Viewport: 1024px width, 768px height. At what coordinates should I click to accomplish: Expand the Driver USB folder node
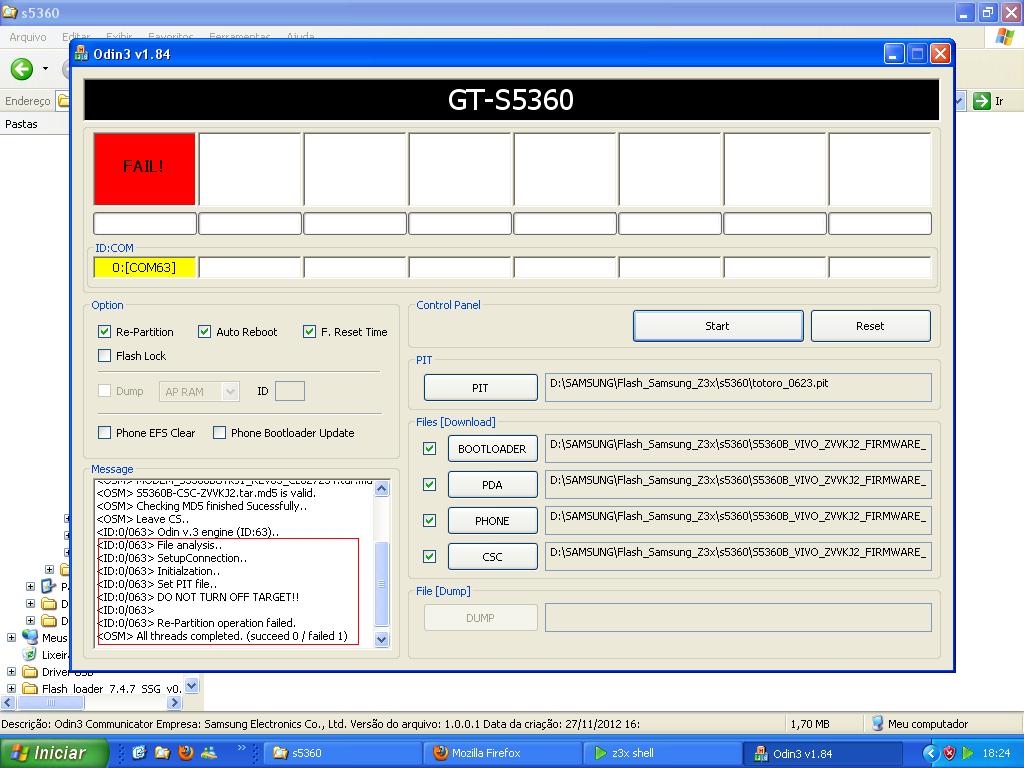coord(11,671)
